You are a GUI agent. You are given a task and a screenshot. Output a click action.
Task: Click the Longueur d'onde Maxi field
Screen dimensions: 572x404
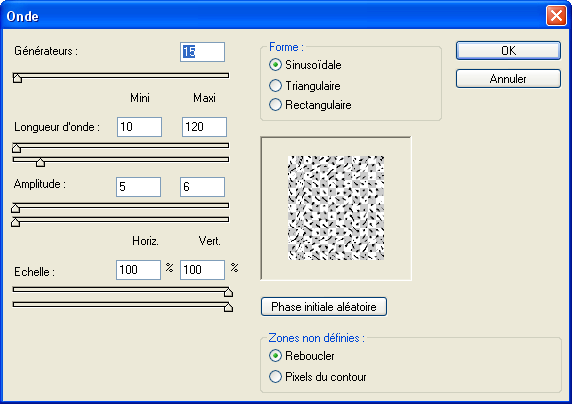(204, 127)
